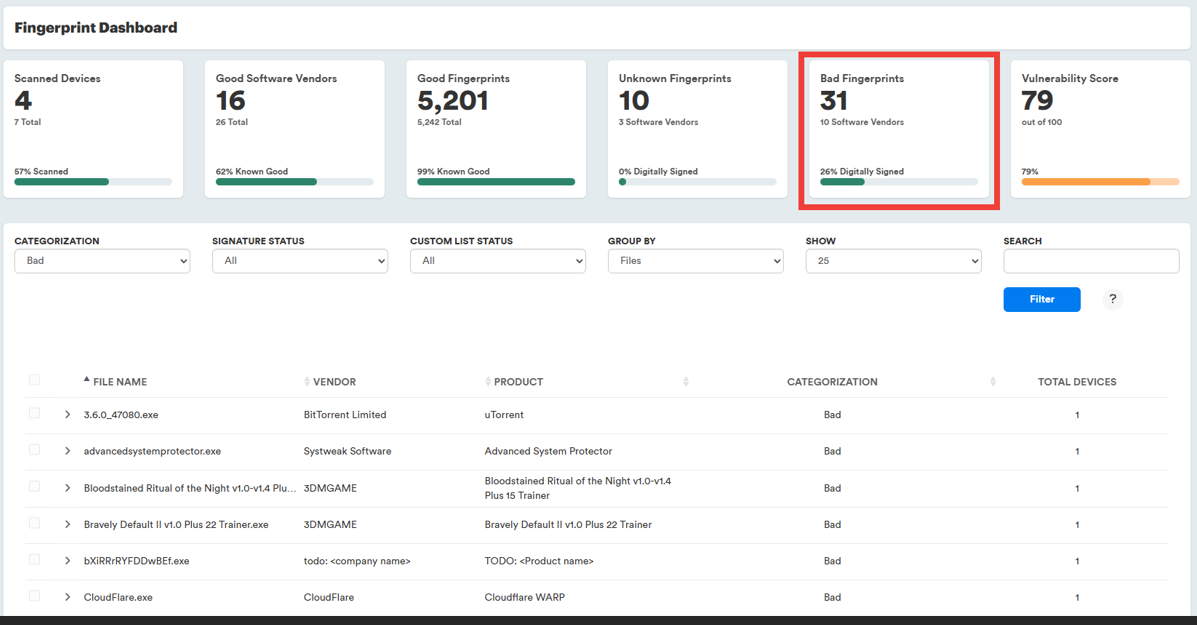Toggle the select-all checkbox in table header
Image resolution: width=1197 pixels, height=625 pixels.
34,380
